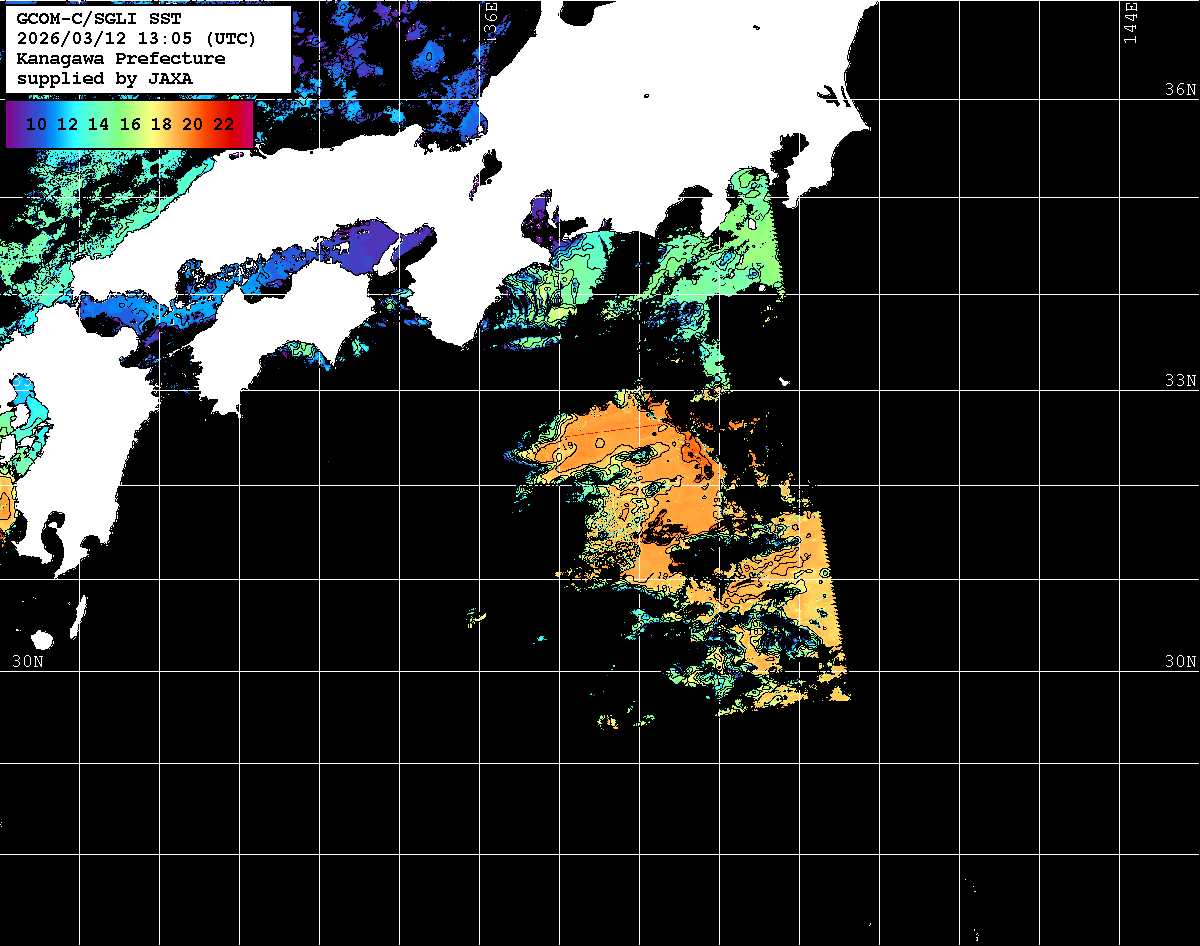Click the Kanagawa Prefecture label
This screenshot has height=946, width=1200.
121,59
